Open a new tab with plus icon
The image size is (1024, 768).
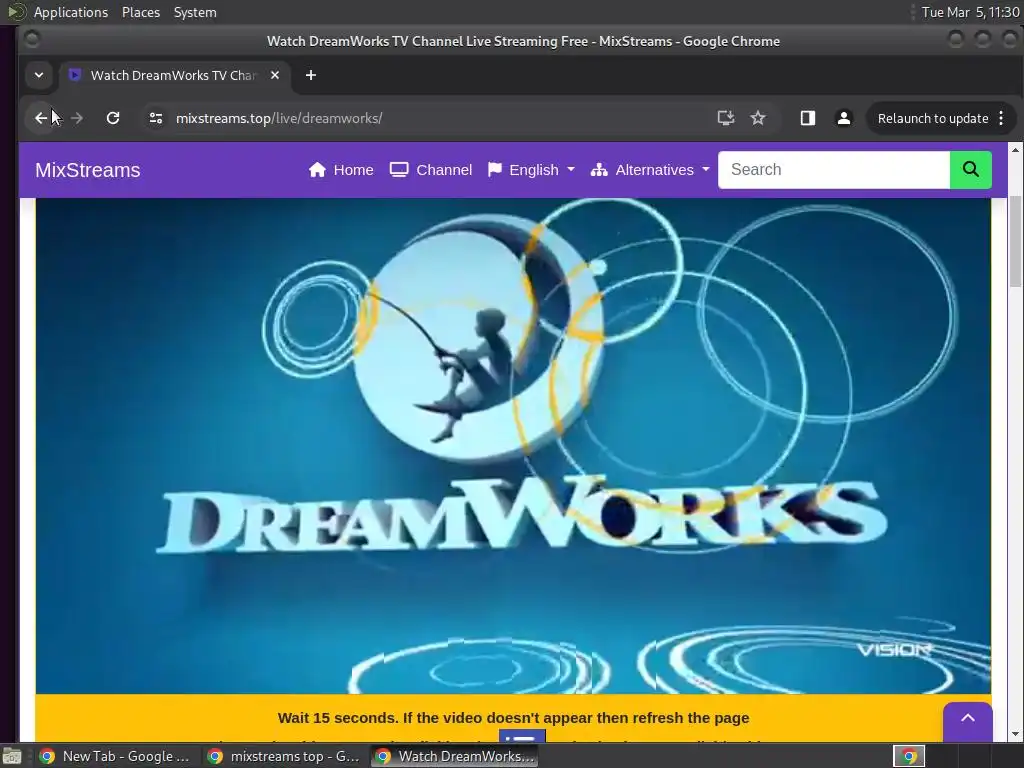click(311, 75)
